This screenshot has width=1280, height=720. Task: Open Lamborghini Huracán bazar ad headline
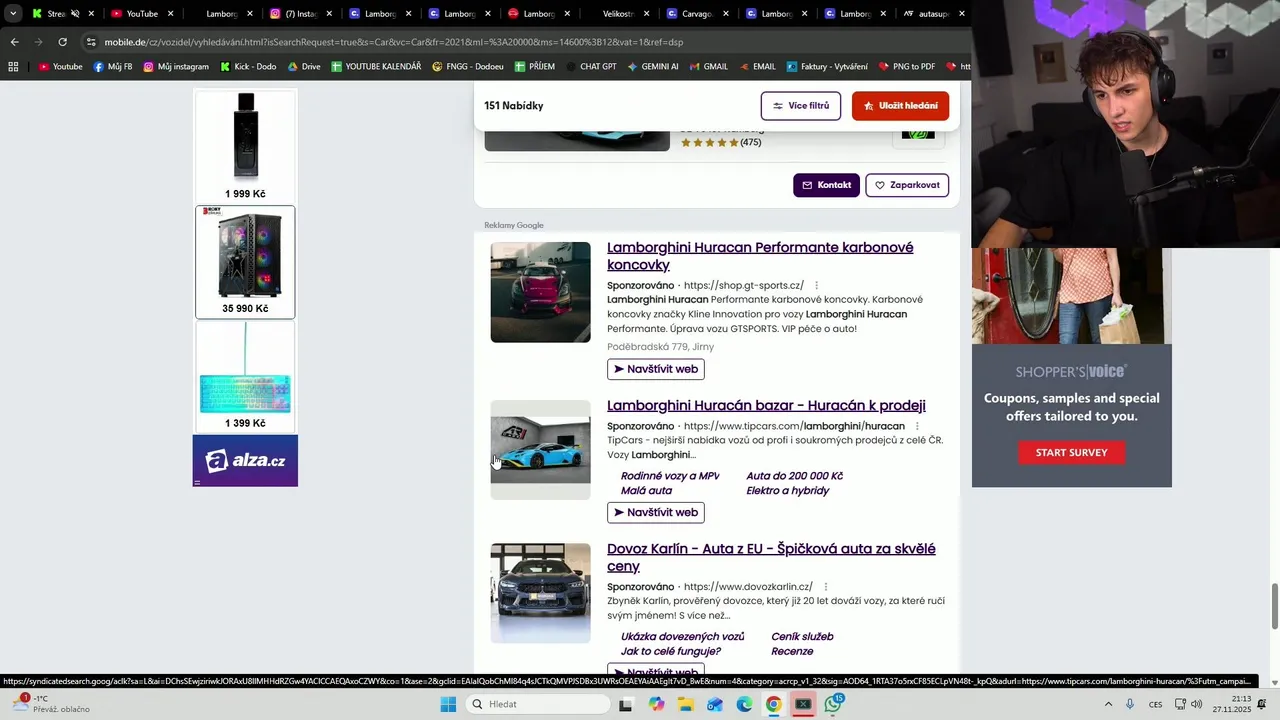pyautogui.click(x=766, y=405)
